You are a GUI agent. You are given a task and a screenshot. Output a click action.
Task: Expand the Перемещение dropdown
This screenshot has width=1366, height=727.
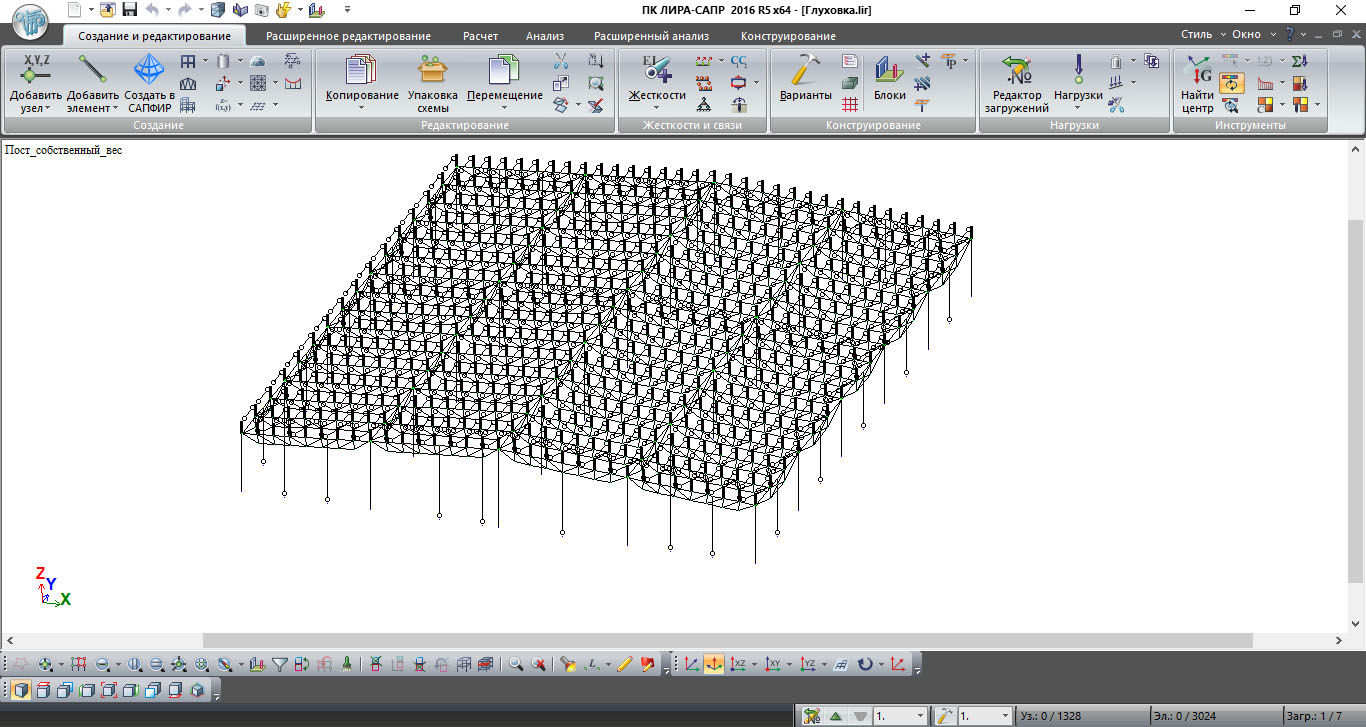[x=505, y=107]
